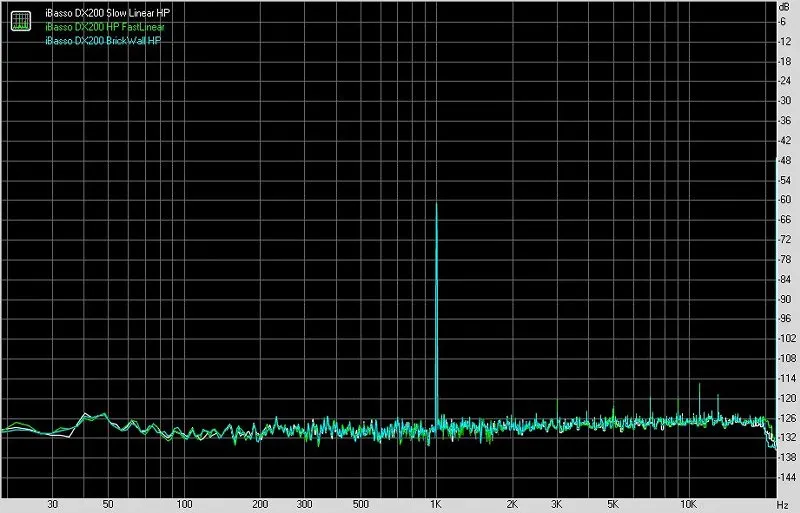Click the tip of the 1 kHz signal peak
The width and height of the screenshot is (800, 513).
click(436, 204)
